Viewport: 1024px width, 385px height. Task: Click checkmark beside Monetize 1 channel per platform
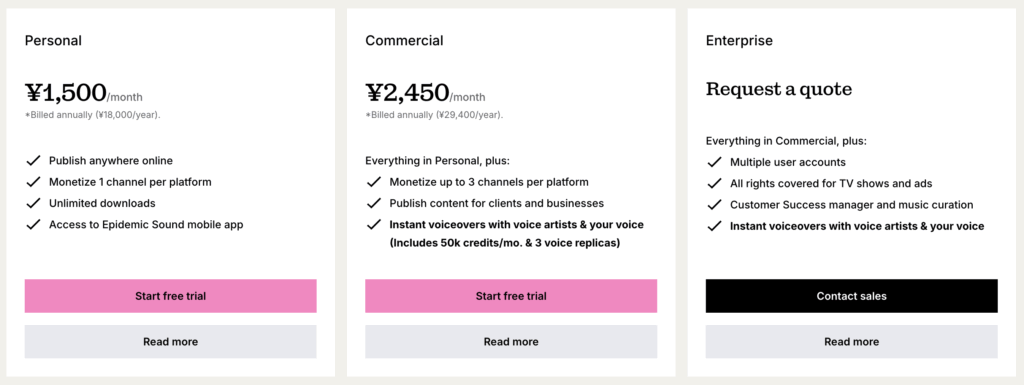pos(33,182)
